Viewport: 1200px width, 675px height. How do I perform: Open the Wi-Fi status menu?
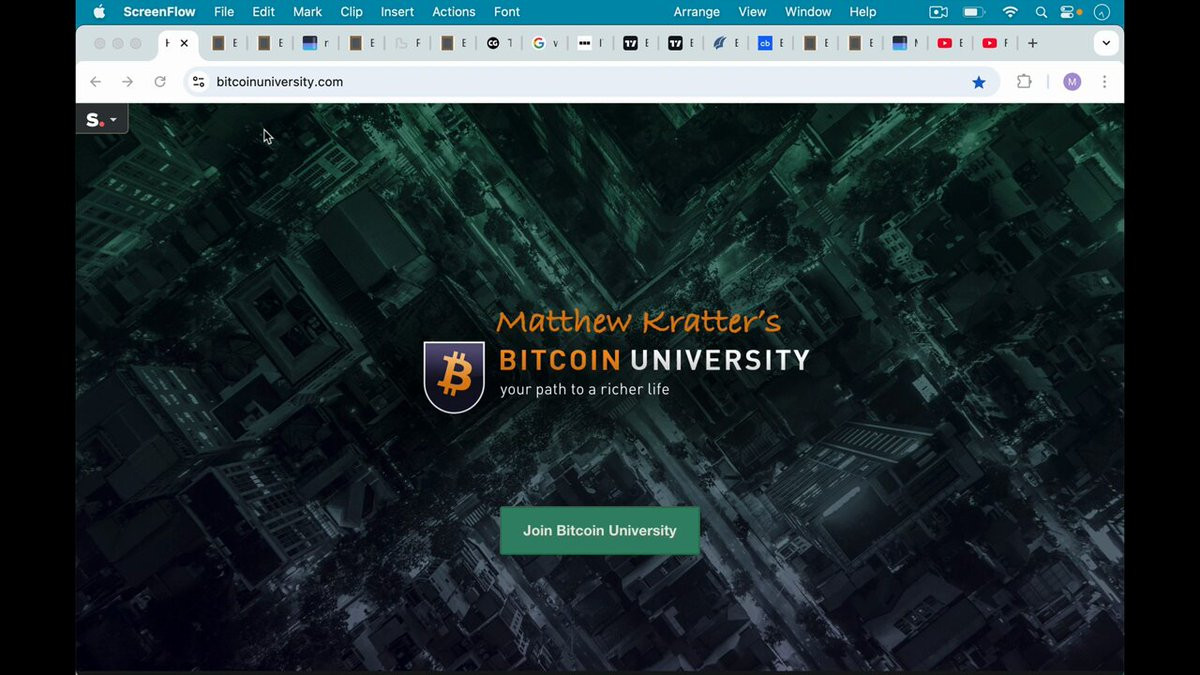(x=1010, y=12)
